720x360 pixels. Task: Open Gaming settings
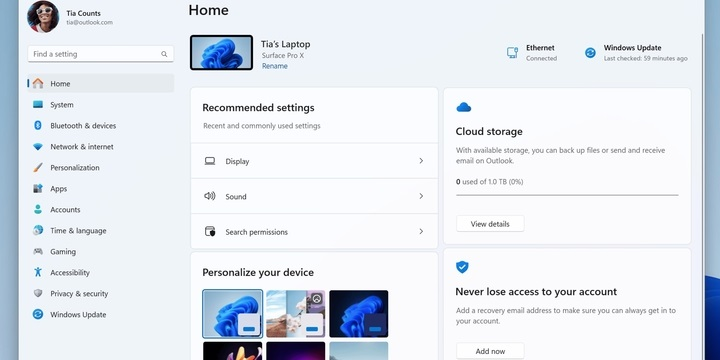coord(101,252)
